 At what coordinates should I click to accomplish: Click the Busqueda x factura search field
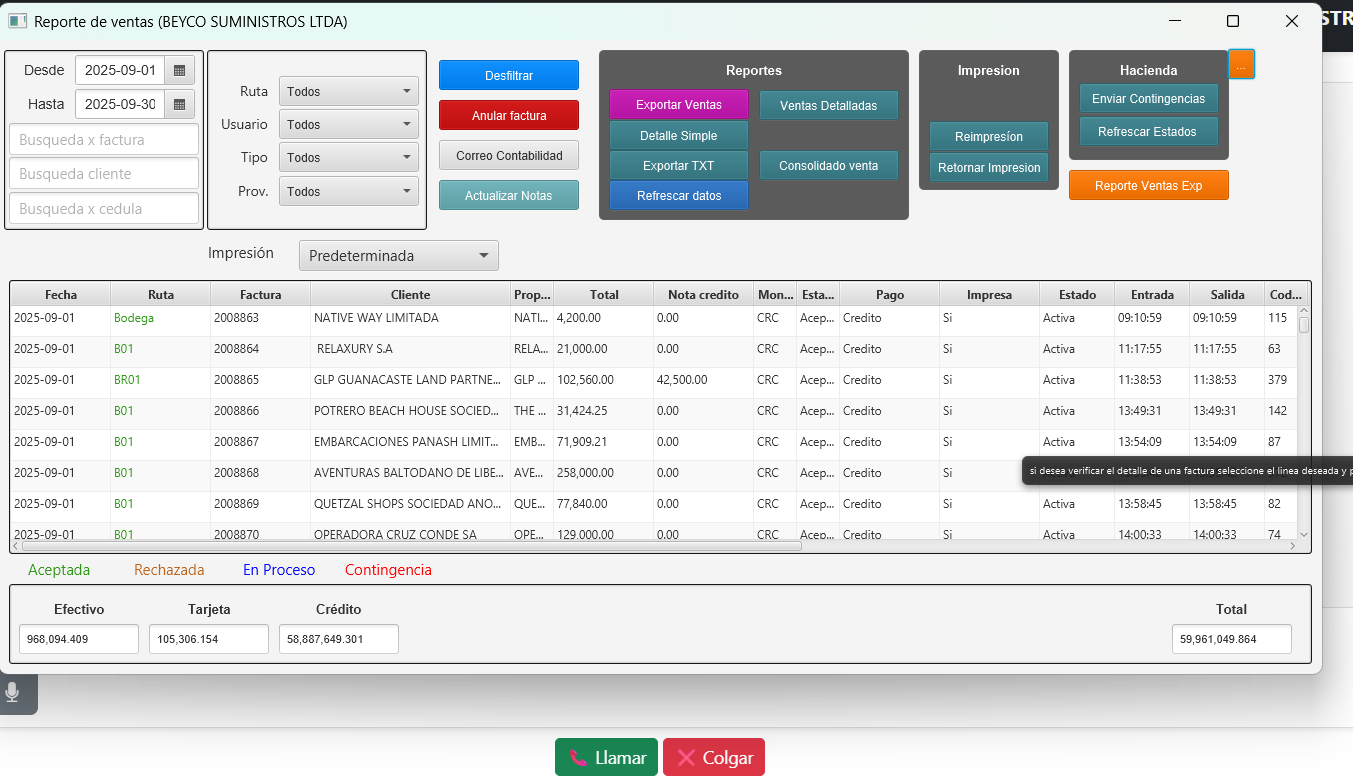tap(104, 140)
